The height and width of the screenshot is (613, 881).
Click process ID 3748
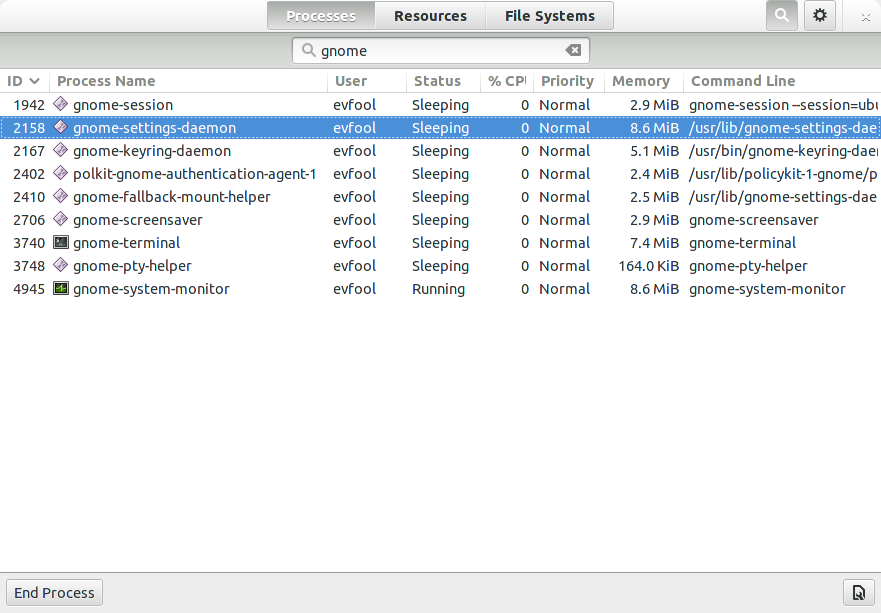click(29, 266)
